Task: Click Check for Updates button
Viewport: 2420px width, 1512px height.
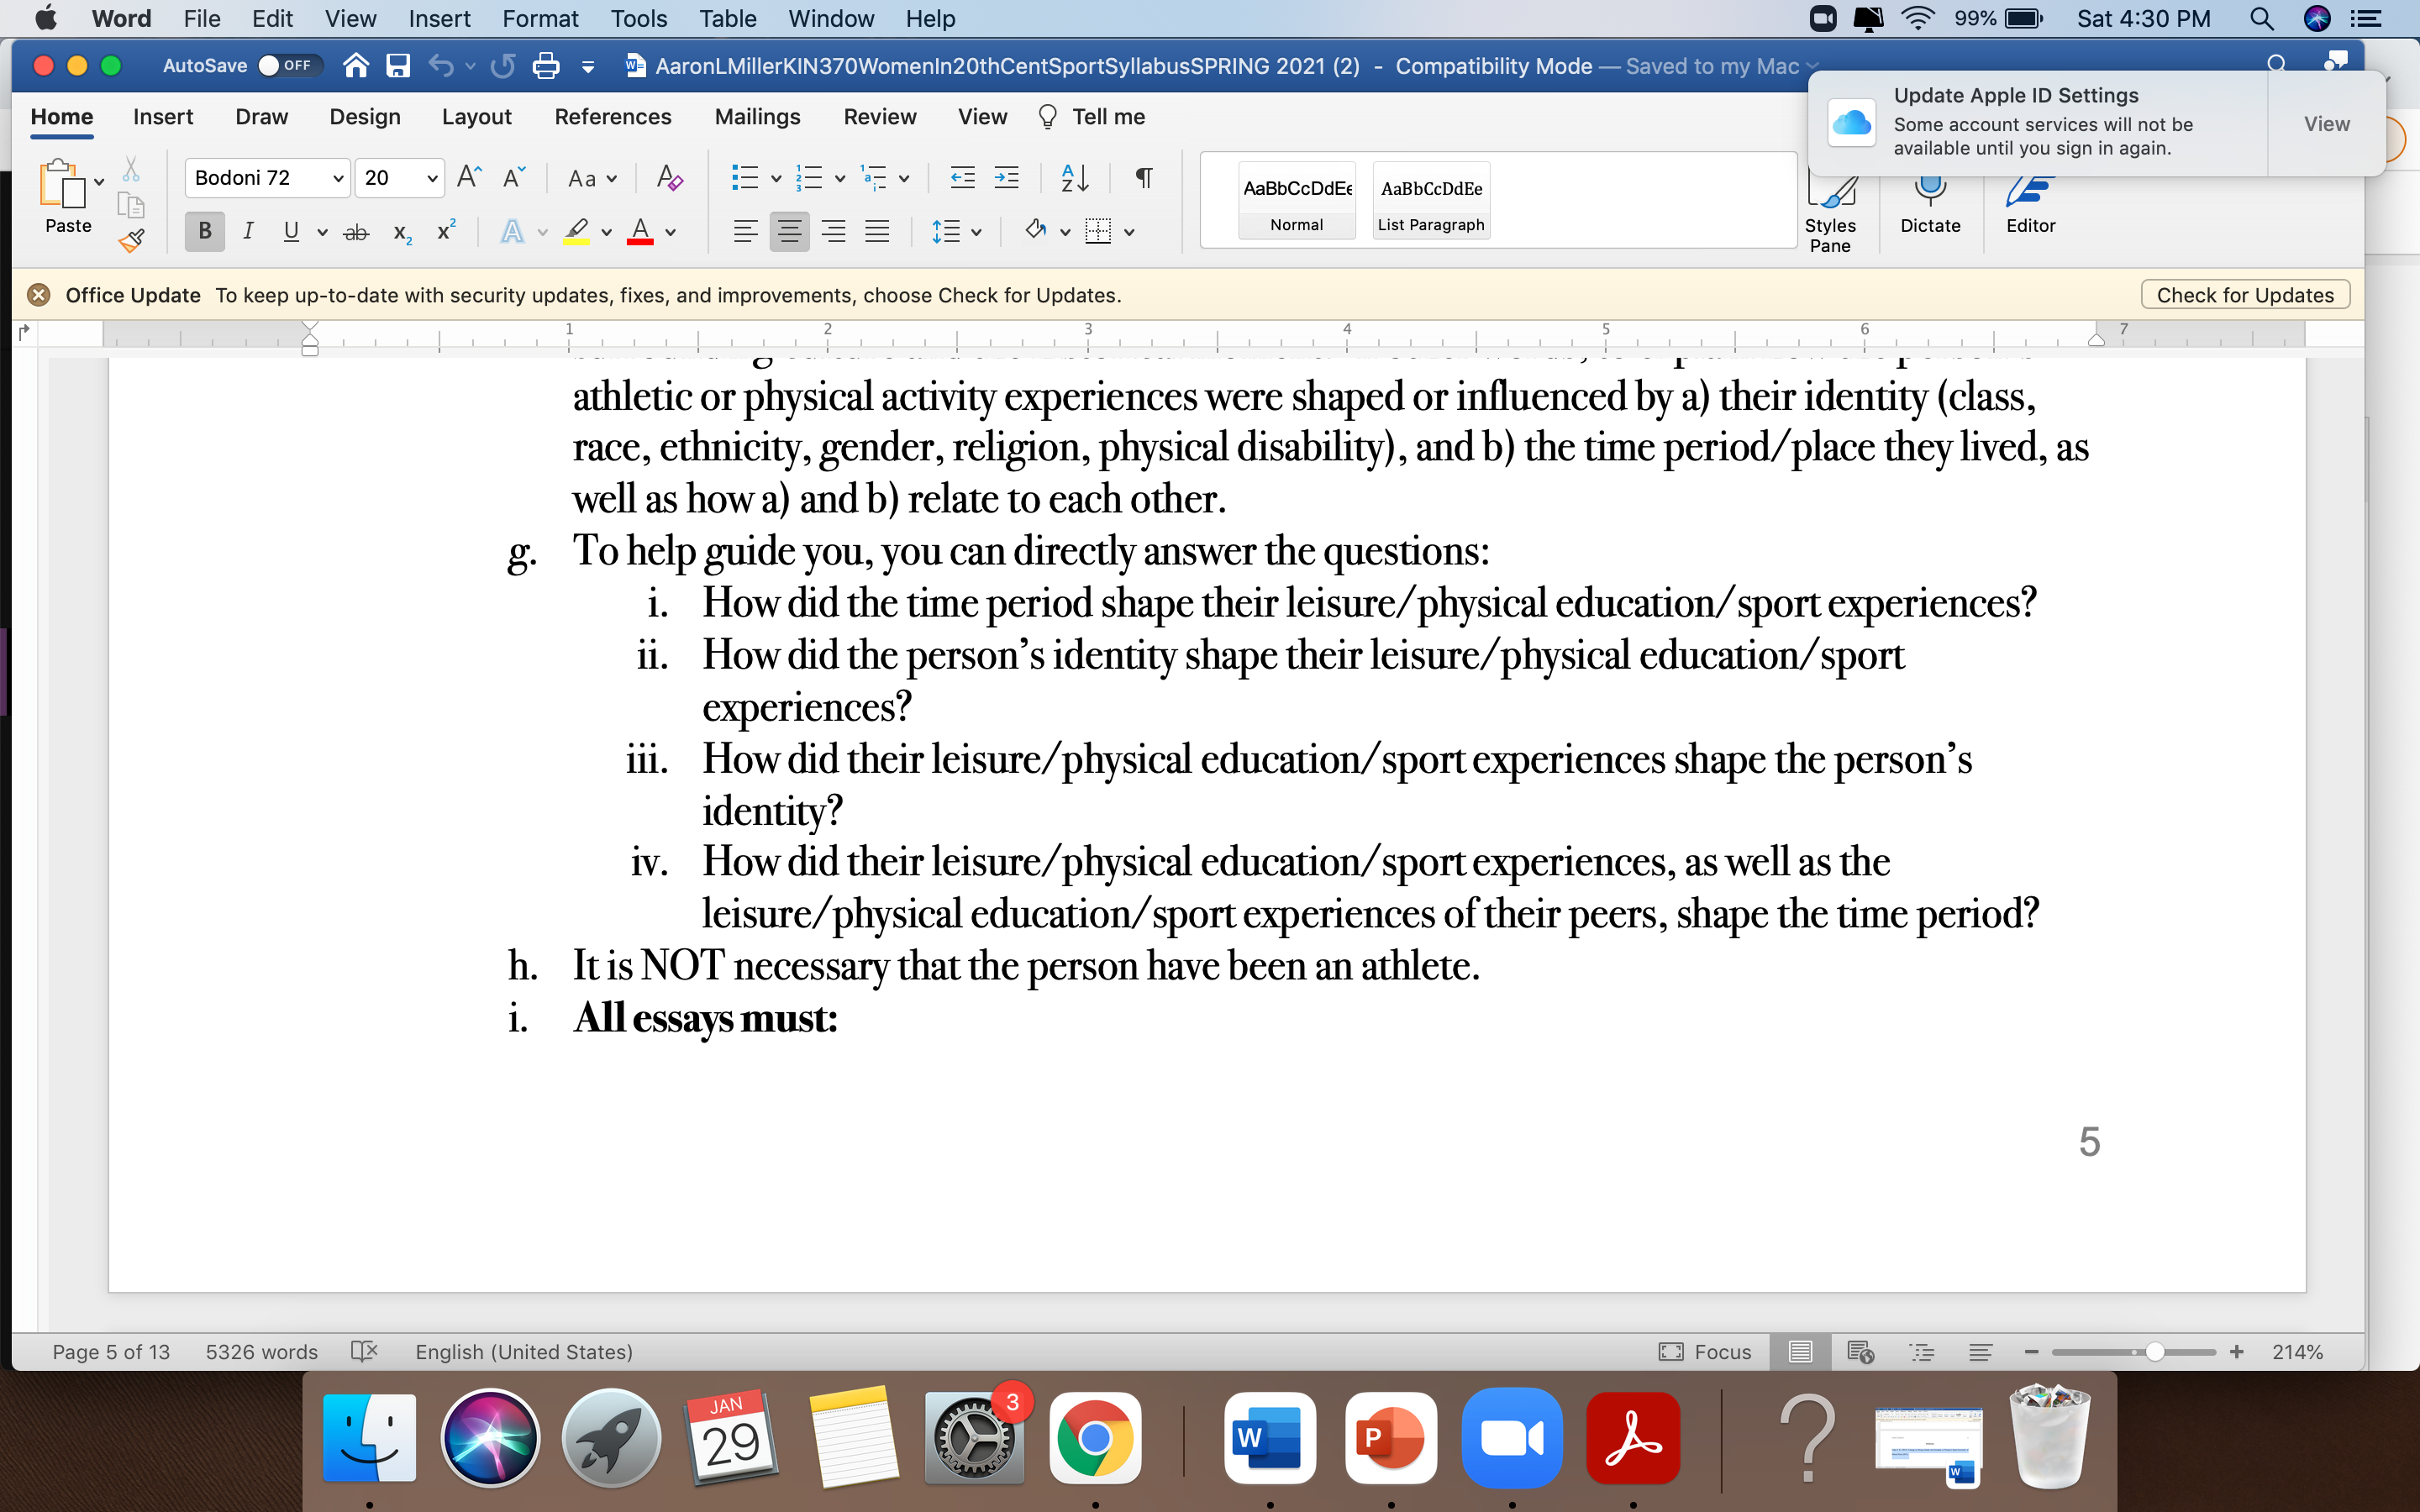Action: click(x=2245, y=295)
